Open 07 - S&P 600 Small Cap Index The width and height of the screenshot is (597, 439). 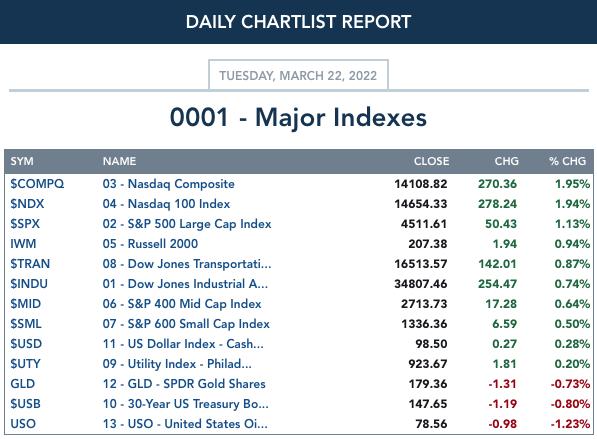coord(186,324)
